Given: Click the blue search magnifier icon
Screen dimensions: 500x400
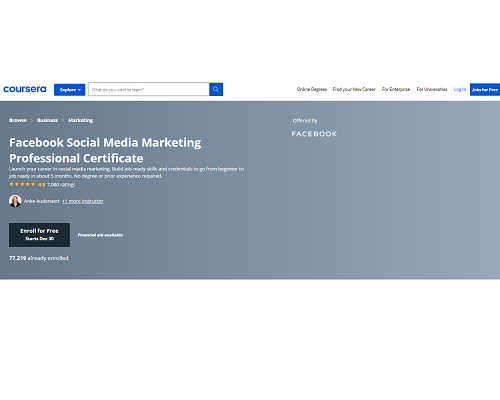Looking at the screenshot, I should pyautogui.click(x=216, y=89).
